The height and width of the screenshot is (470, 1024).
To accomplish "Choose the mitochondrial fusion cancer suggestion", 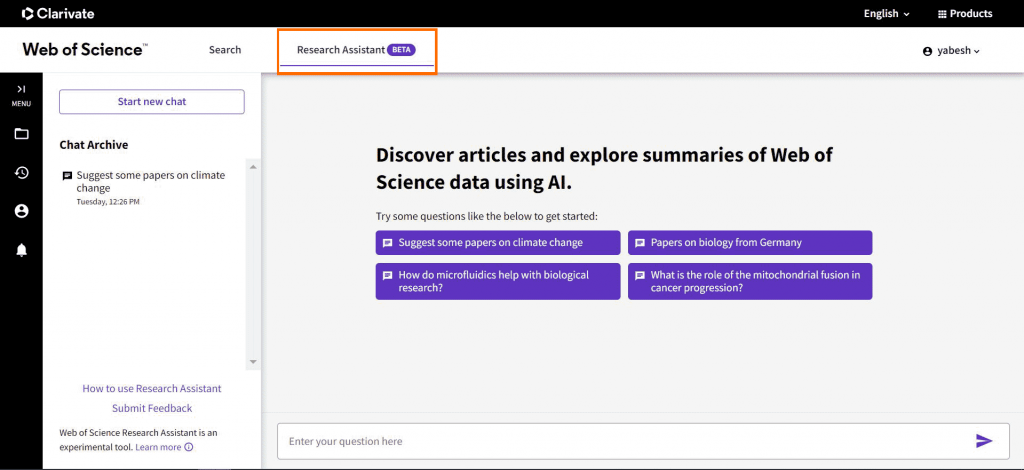I will point(750,281).
